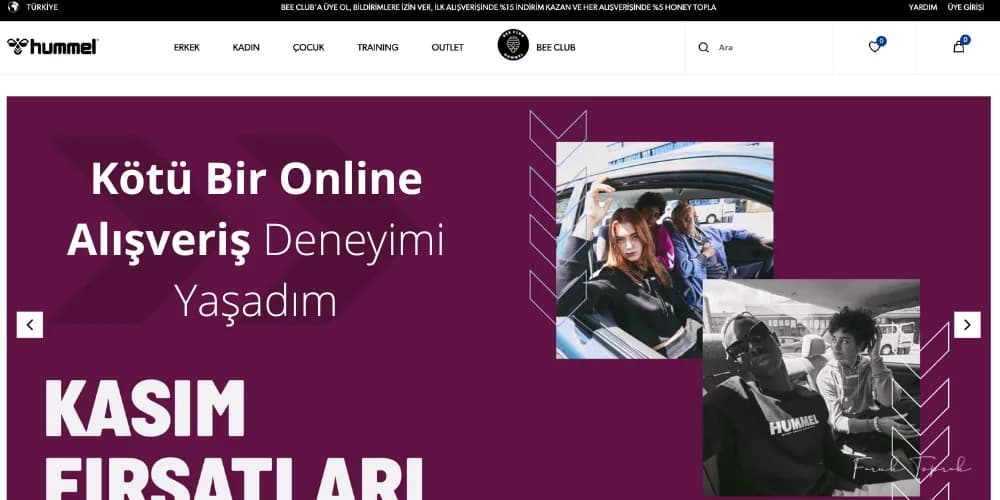Click the search magnifier icon
Screen dimensions: 1000x500
(x=703, y=47)
